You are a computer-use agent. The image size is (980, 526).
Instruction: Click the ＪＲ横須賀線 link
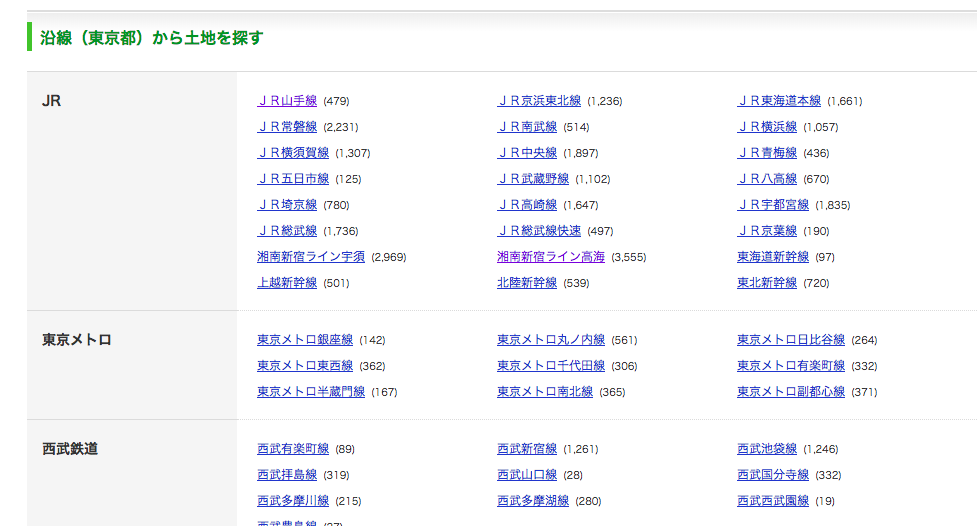click(x=293, y=153)
